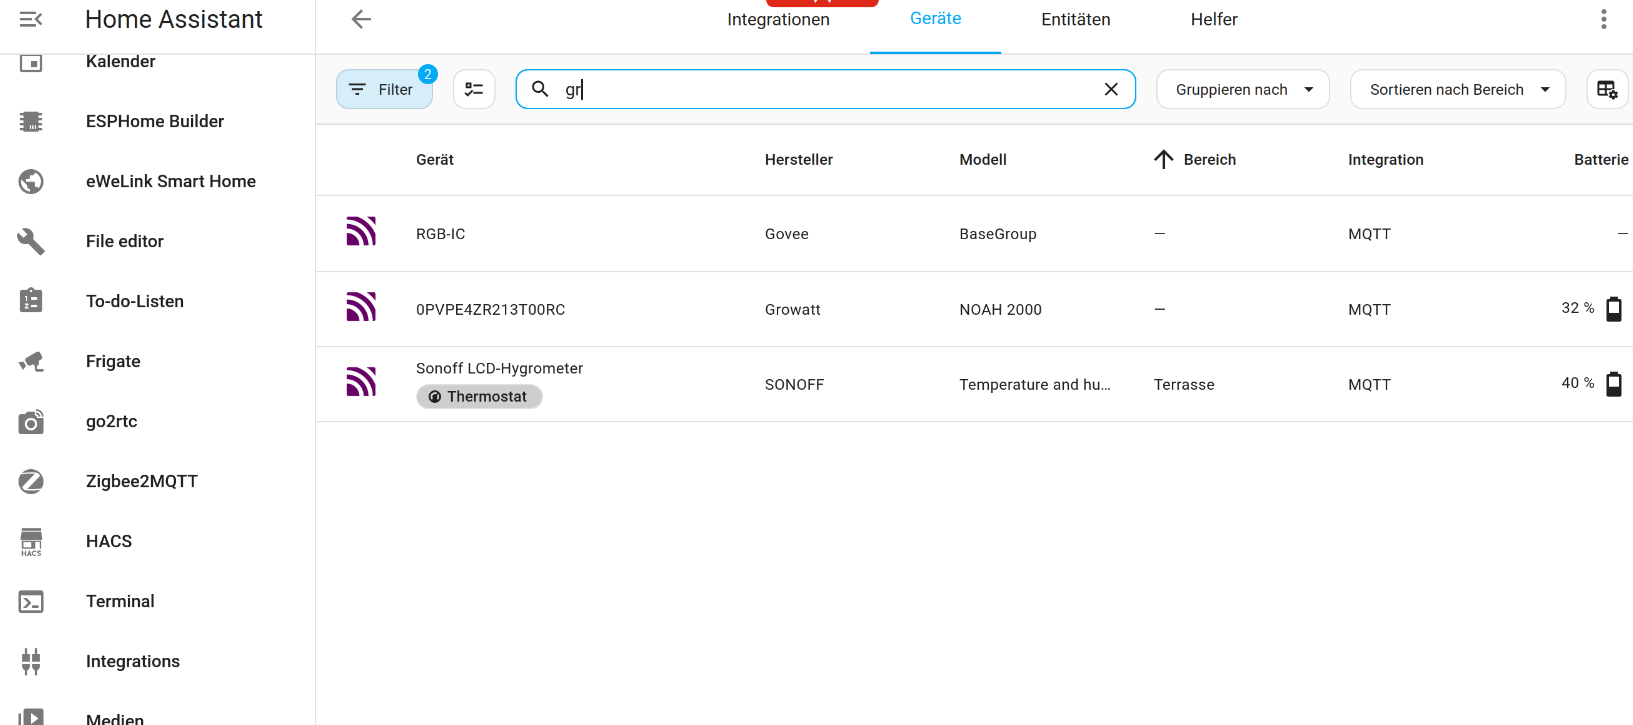
Task: Open Integrations plug icon
Action: pyautogui.click(x=31, y=661)
